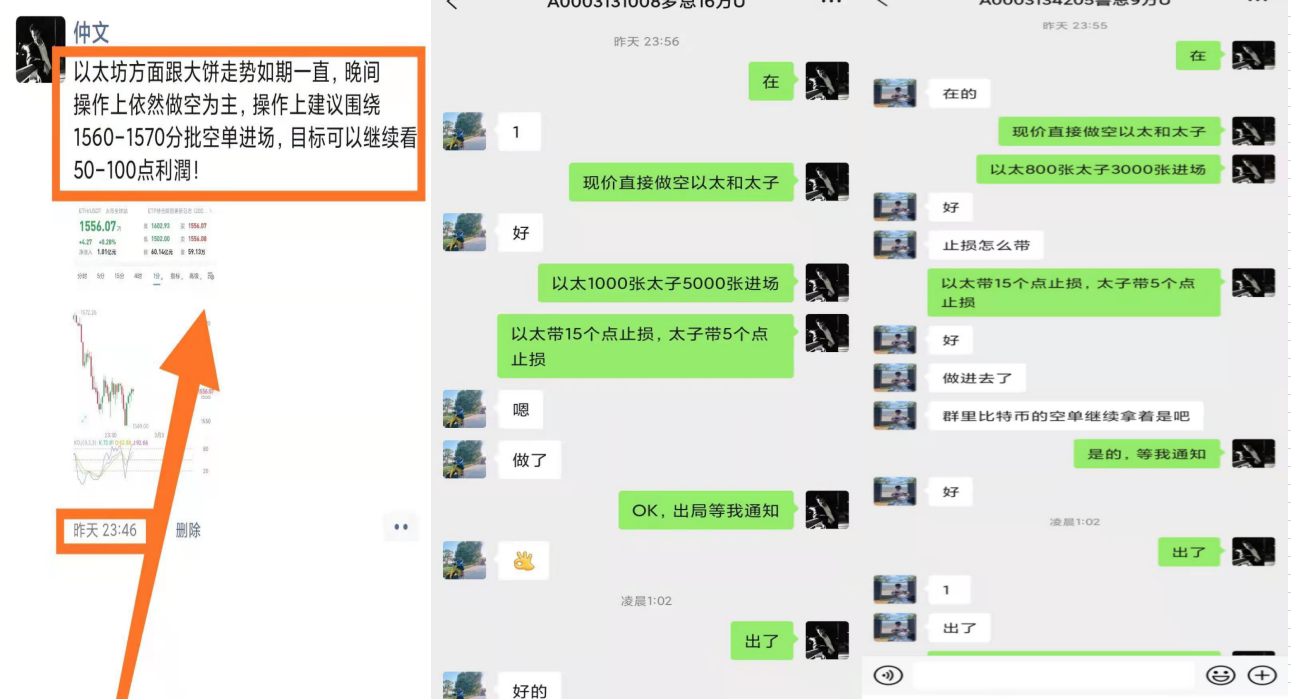Open the two-dot like/comment menu
The image size is (1291, 699).
point(401,527)
